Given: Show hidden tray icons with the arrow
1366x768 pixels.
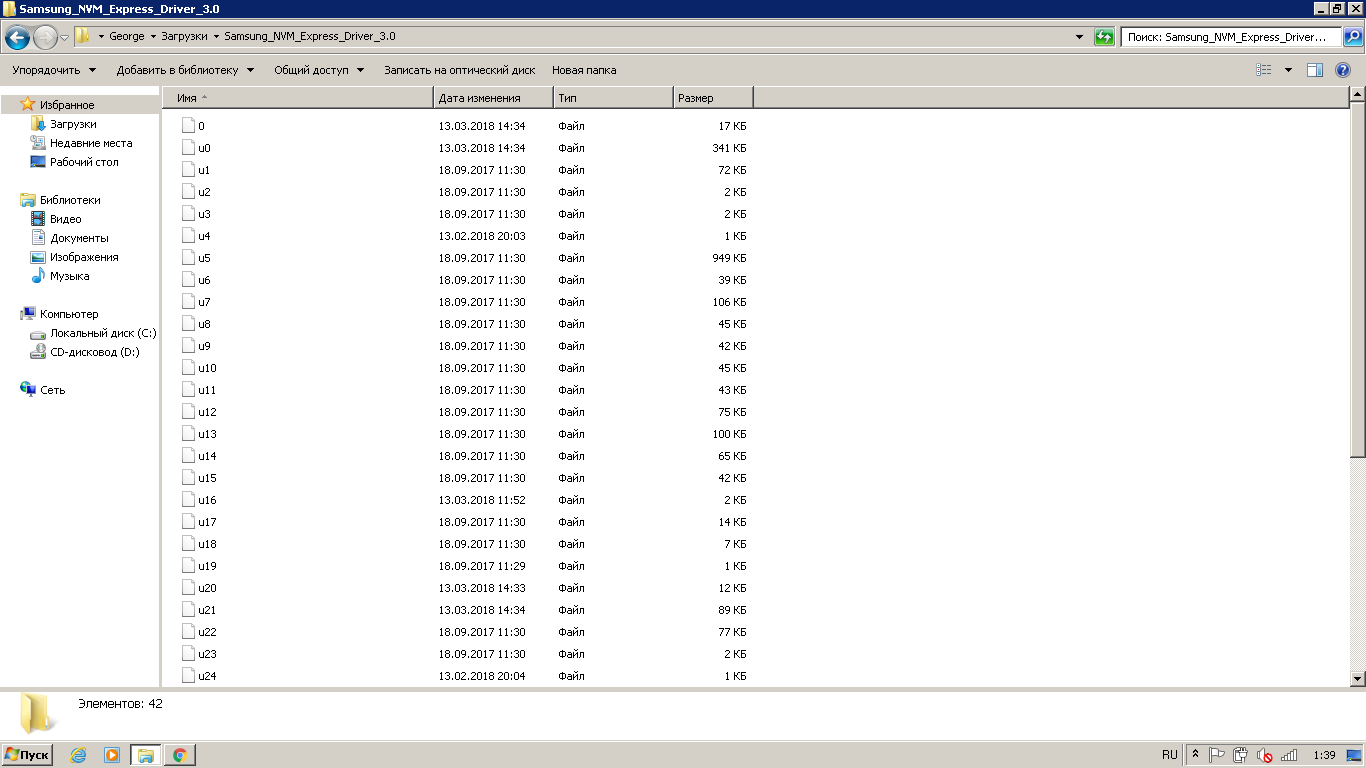Looking at the screenshot, I should click(x=1195, y=755).
